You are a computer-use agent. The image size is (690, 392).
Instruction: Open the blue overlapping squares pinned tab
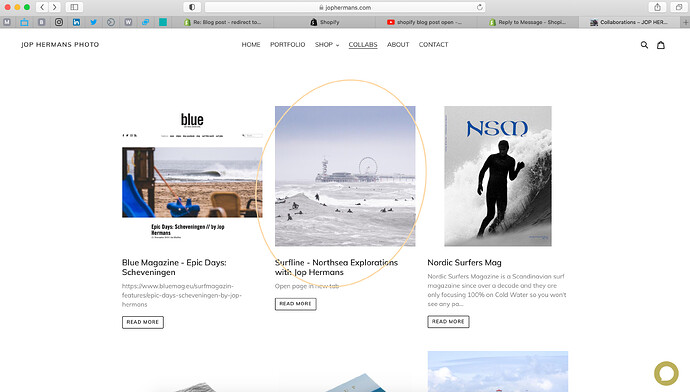[x=145, y=22]
